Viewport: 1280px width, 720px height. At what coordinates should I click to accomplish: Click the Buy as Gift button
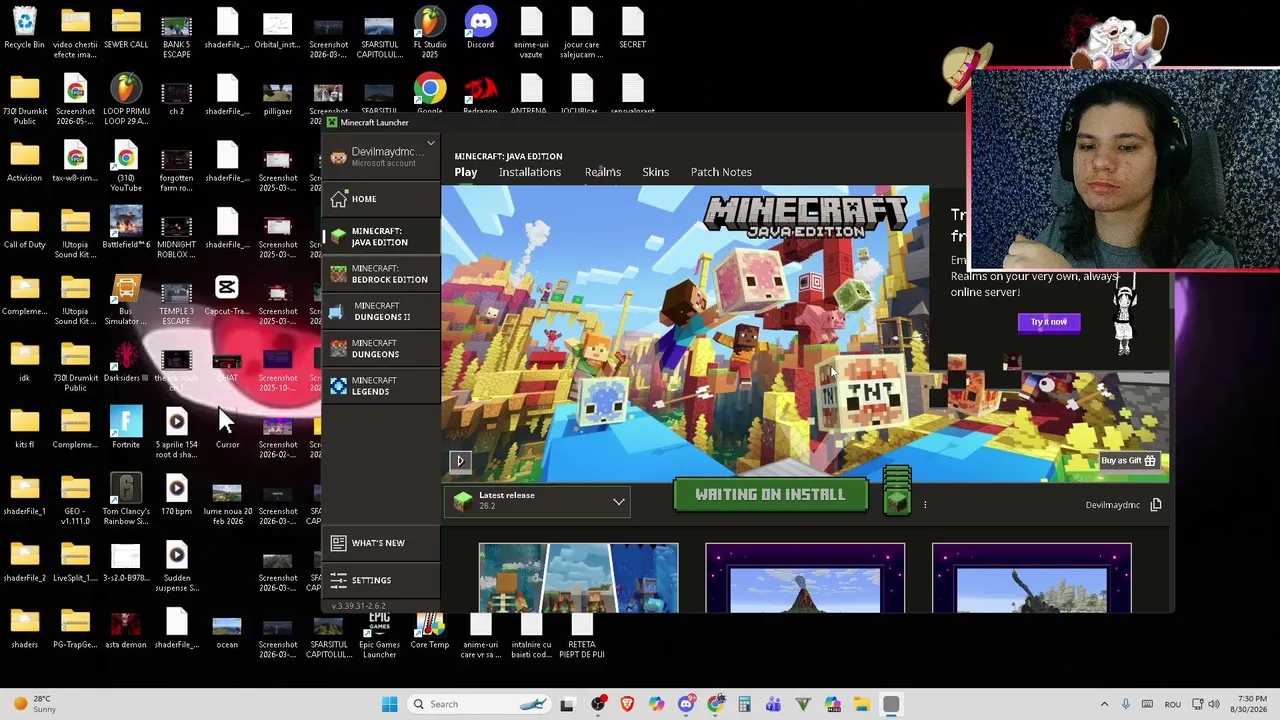point(1128,461)
